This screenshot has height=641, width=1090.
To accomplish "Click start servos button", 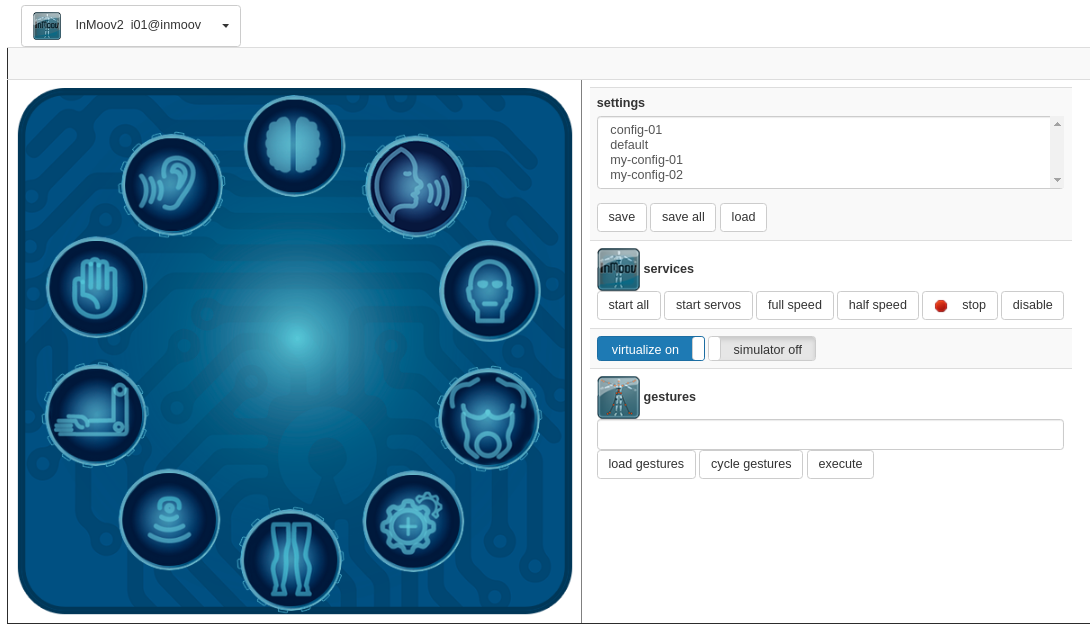I will [x=708, y=305].
